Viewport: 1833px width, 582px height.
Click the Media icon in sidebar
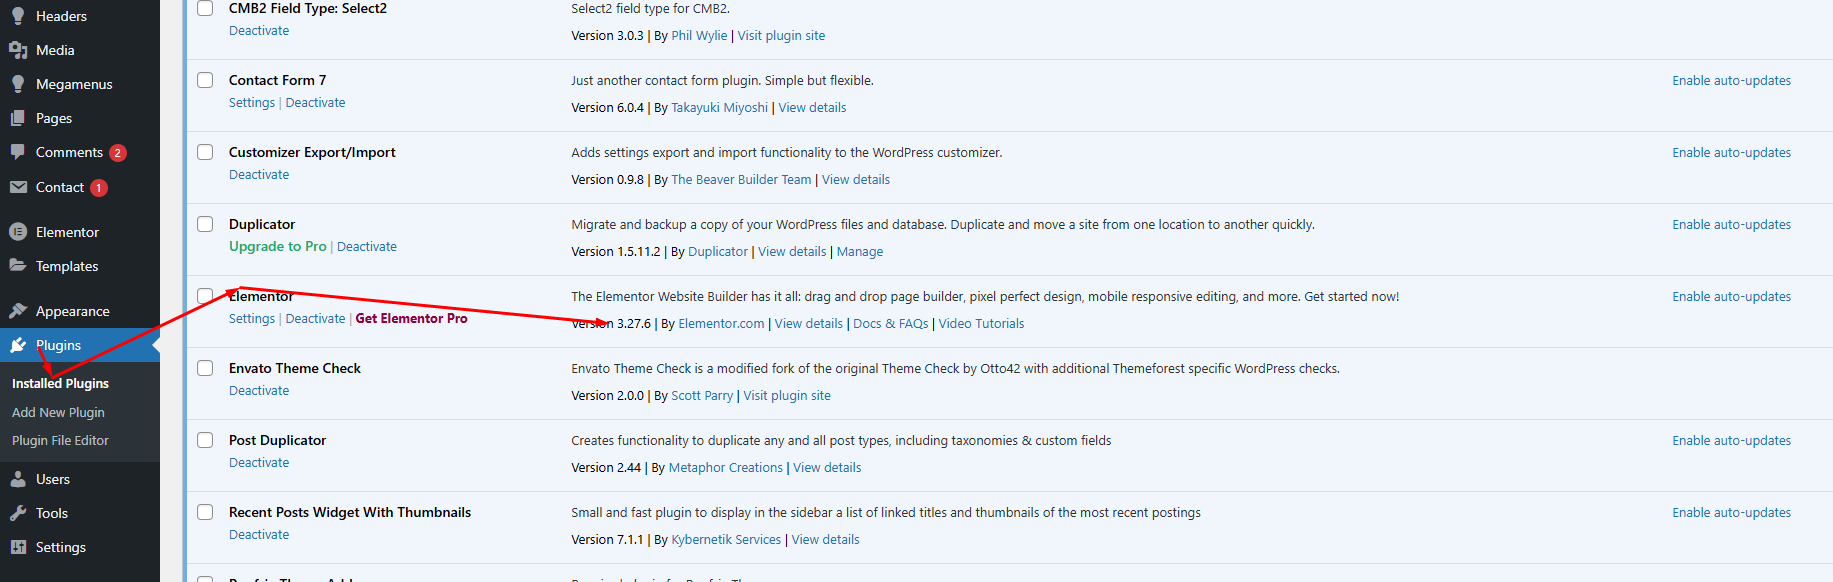(x=18, y=50)
